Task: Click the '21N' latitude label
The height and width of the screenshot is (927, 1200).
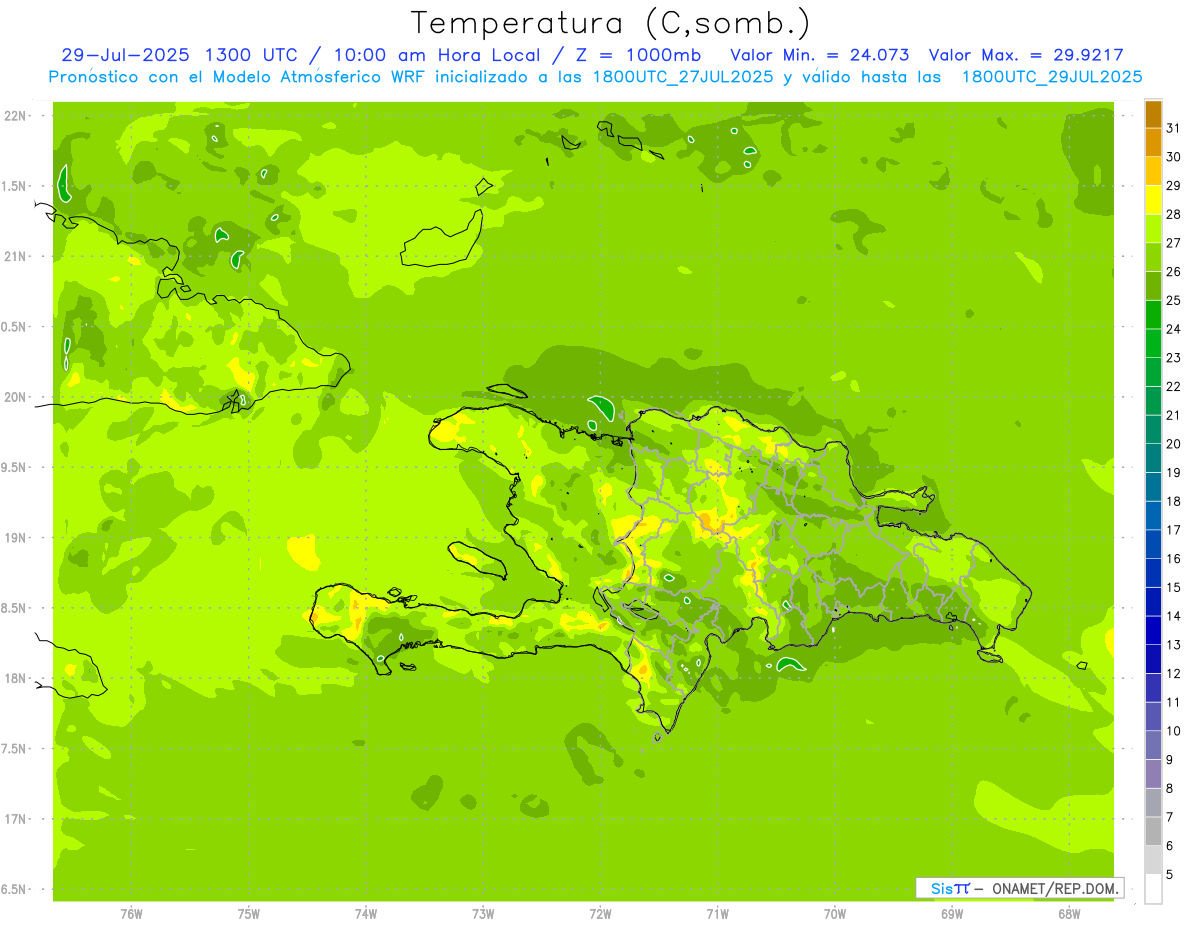Action: [x=16, y=257]
